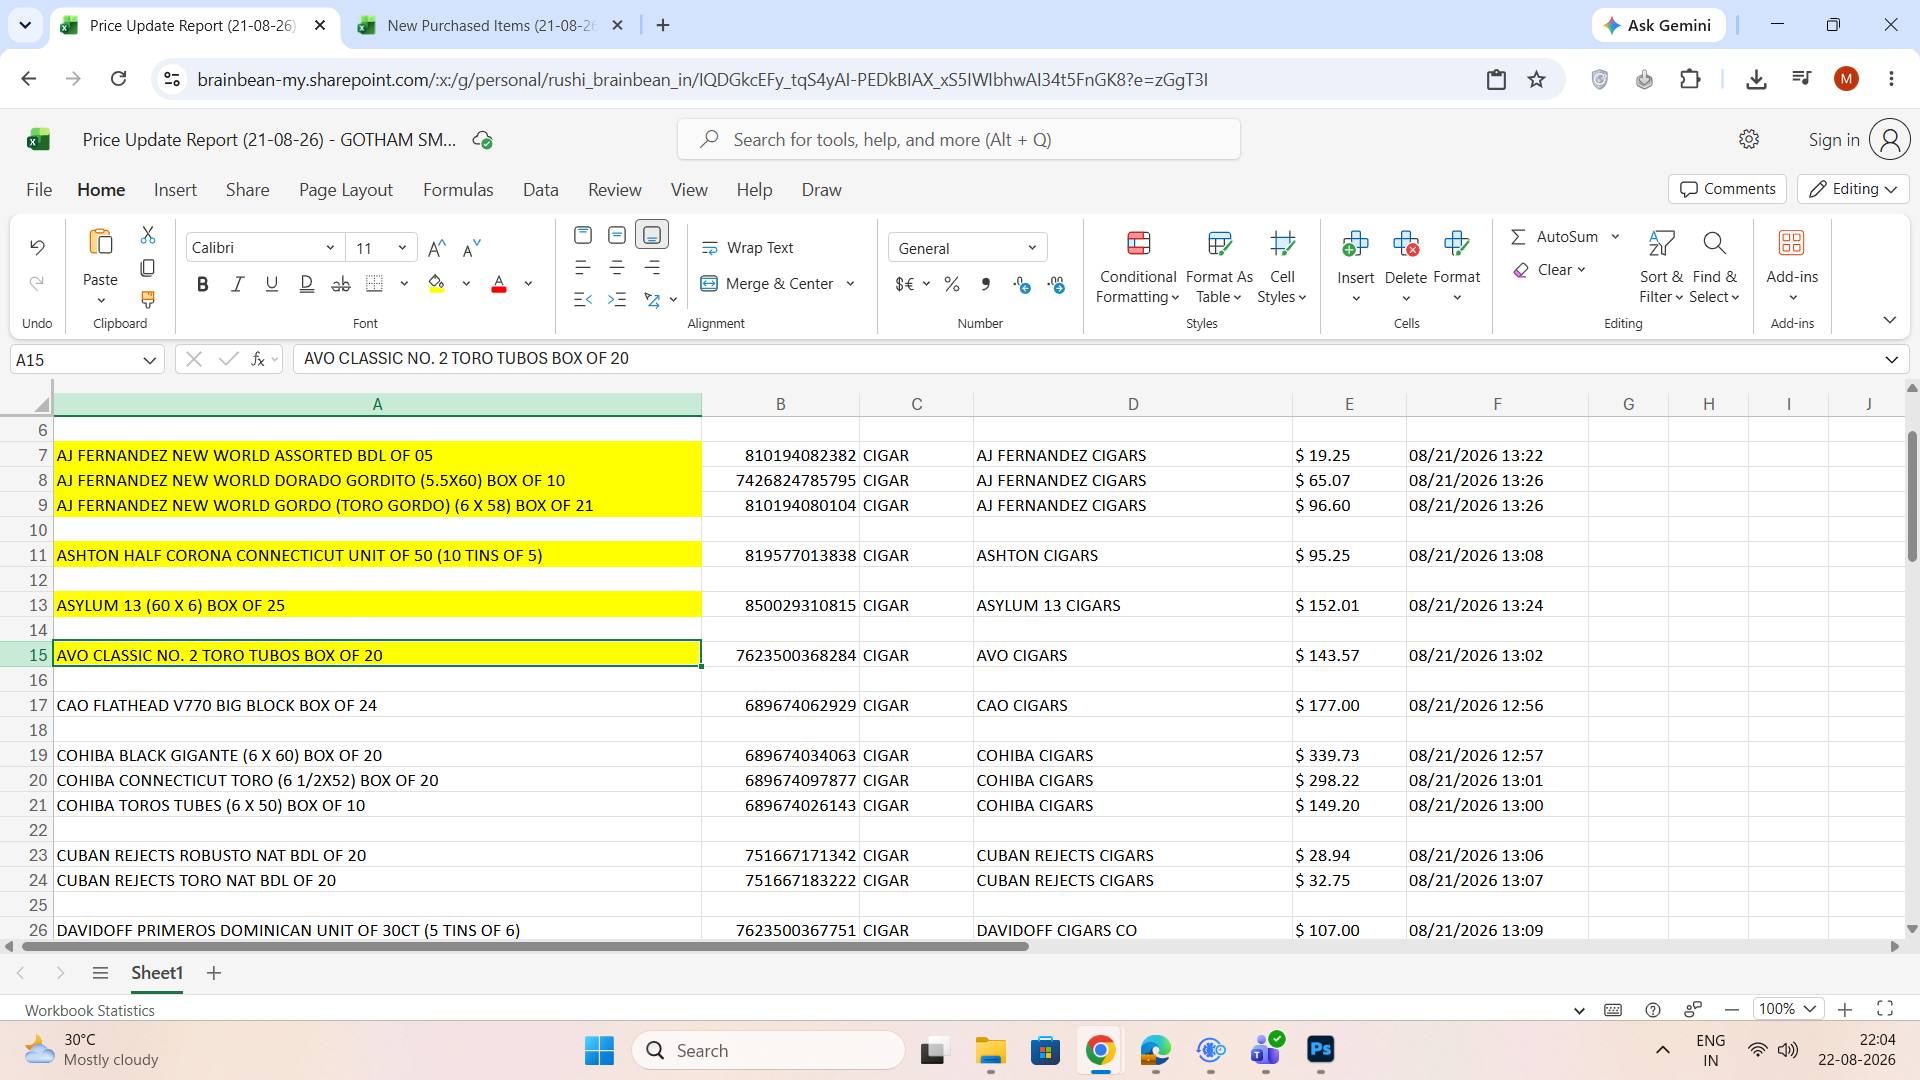This screenshot has width=1920, height=1080.
Task: Open Conditional Formatting icon
Action: pyautogui.click(x=1138, y=243)
